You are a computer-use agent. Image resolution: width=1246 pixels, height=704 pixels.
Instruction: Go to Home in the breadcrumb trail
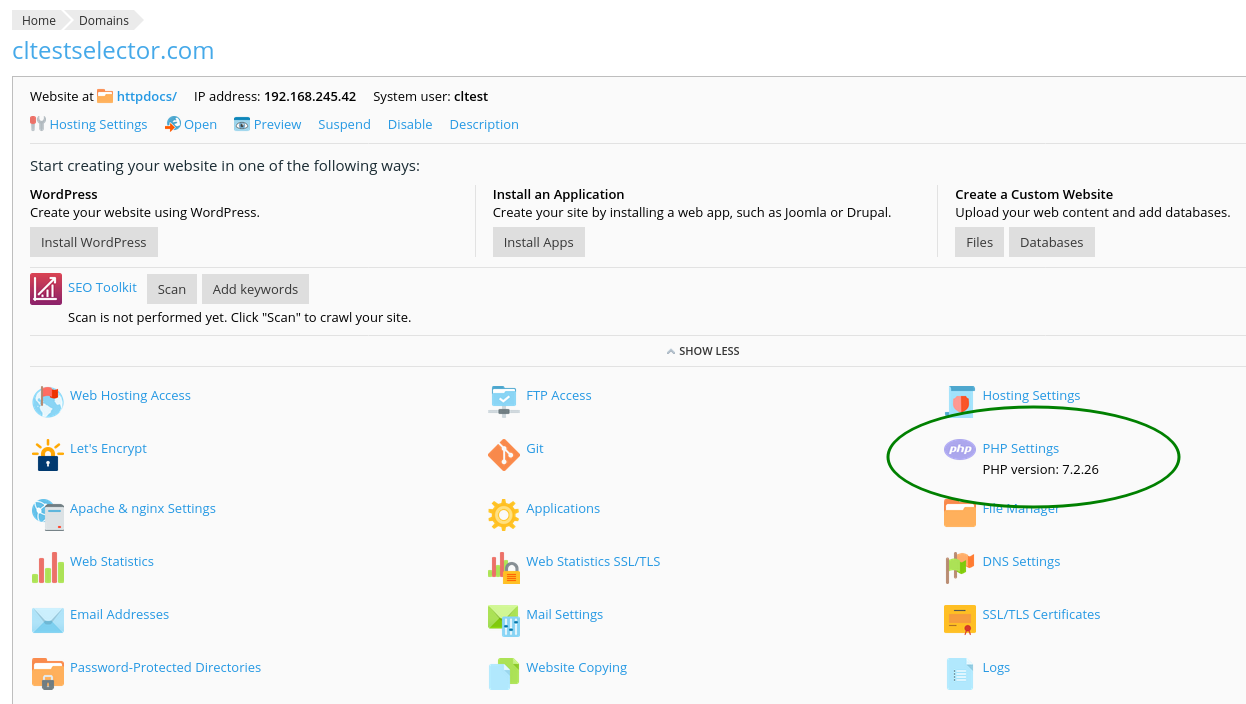pyautogui.click(x=38, y=20)
